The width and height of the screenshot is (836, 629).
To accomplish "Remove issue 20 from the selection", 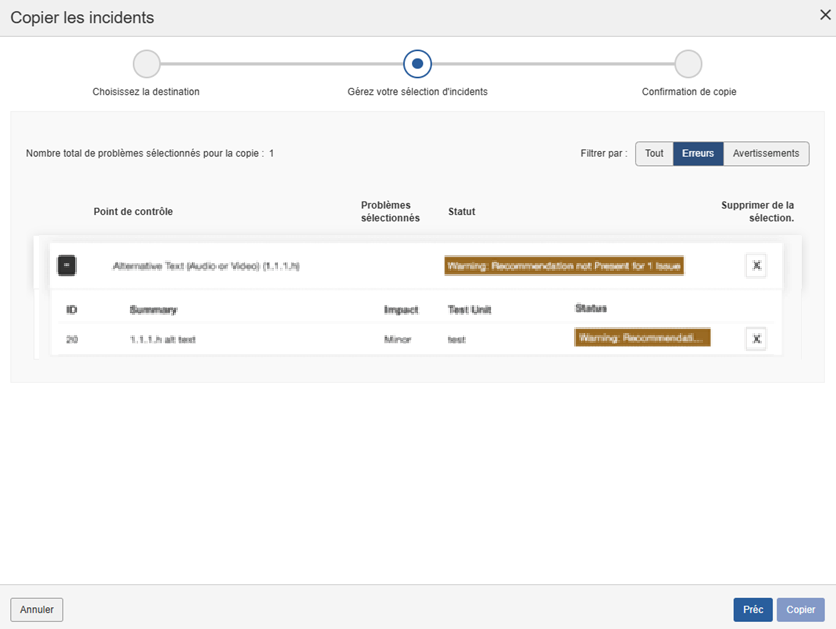I will tap(756, 339).
